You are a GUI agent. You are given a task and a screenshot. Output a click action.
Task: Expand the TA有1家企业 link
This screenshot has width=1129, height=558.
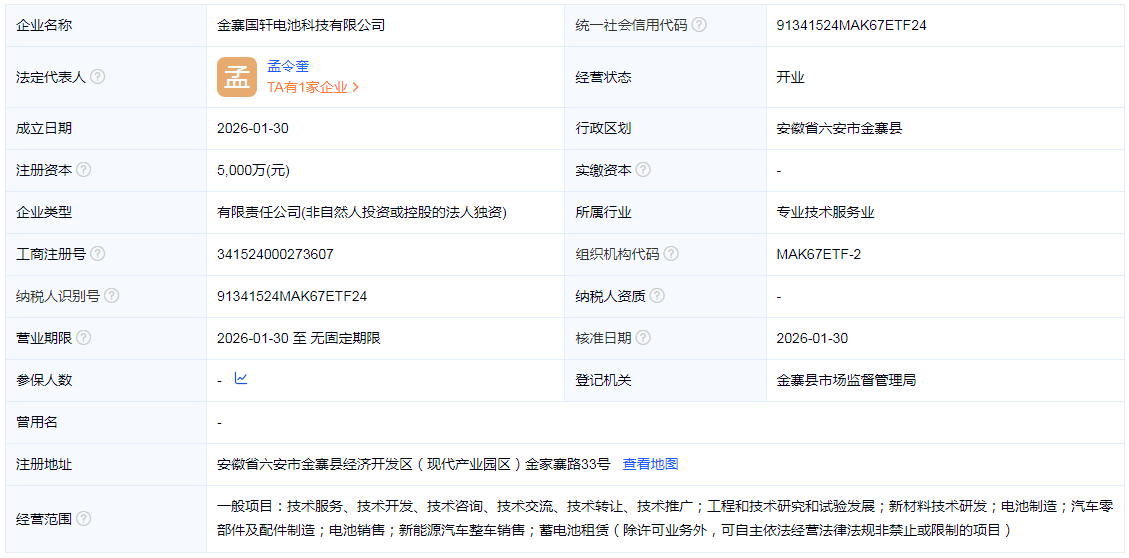tap(312, 87)
